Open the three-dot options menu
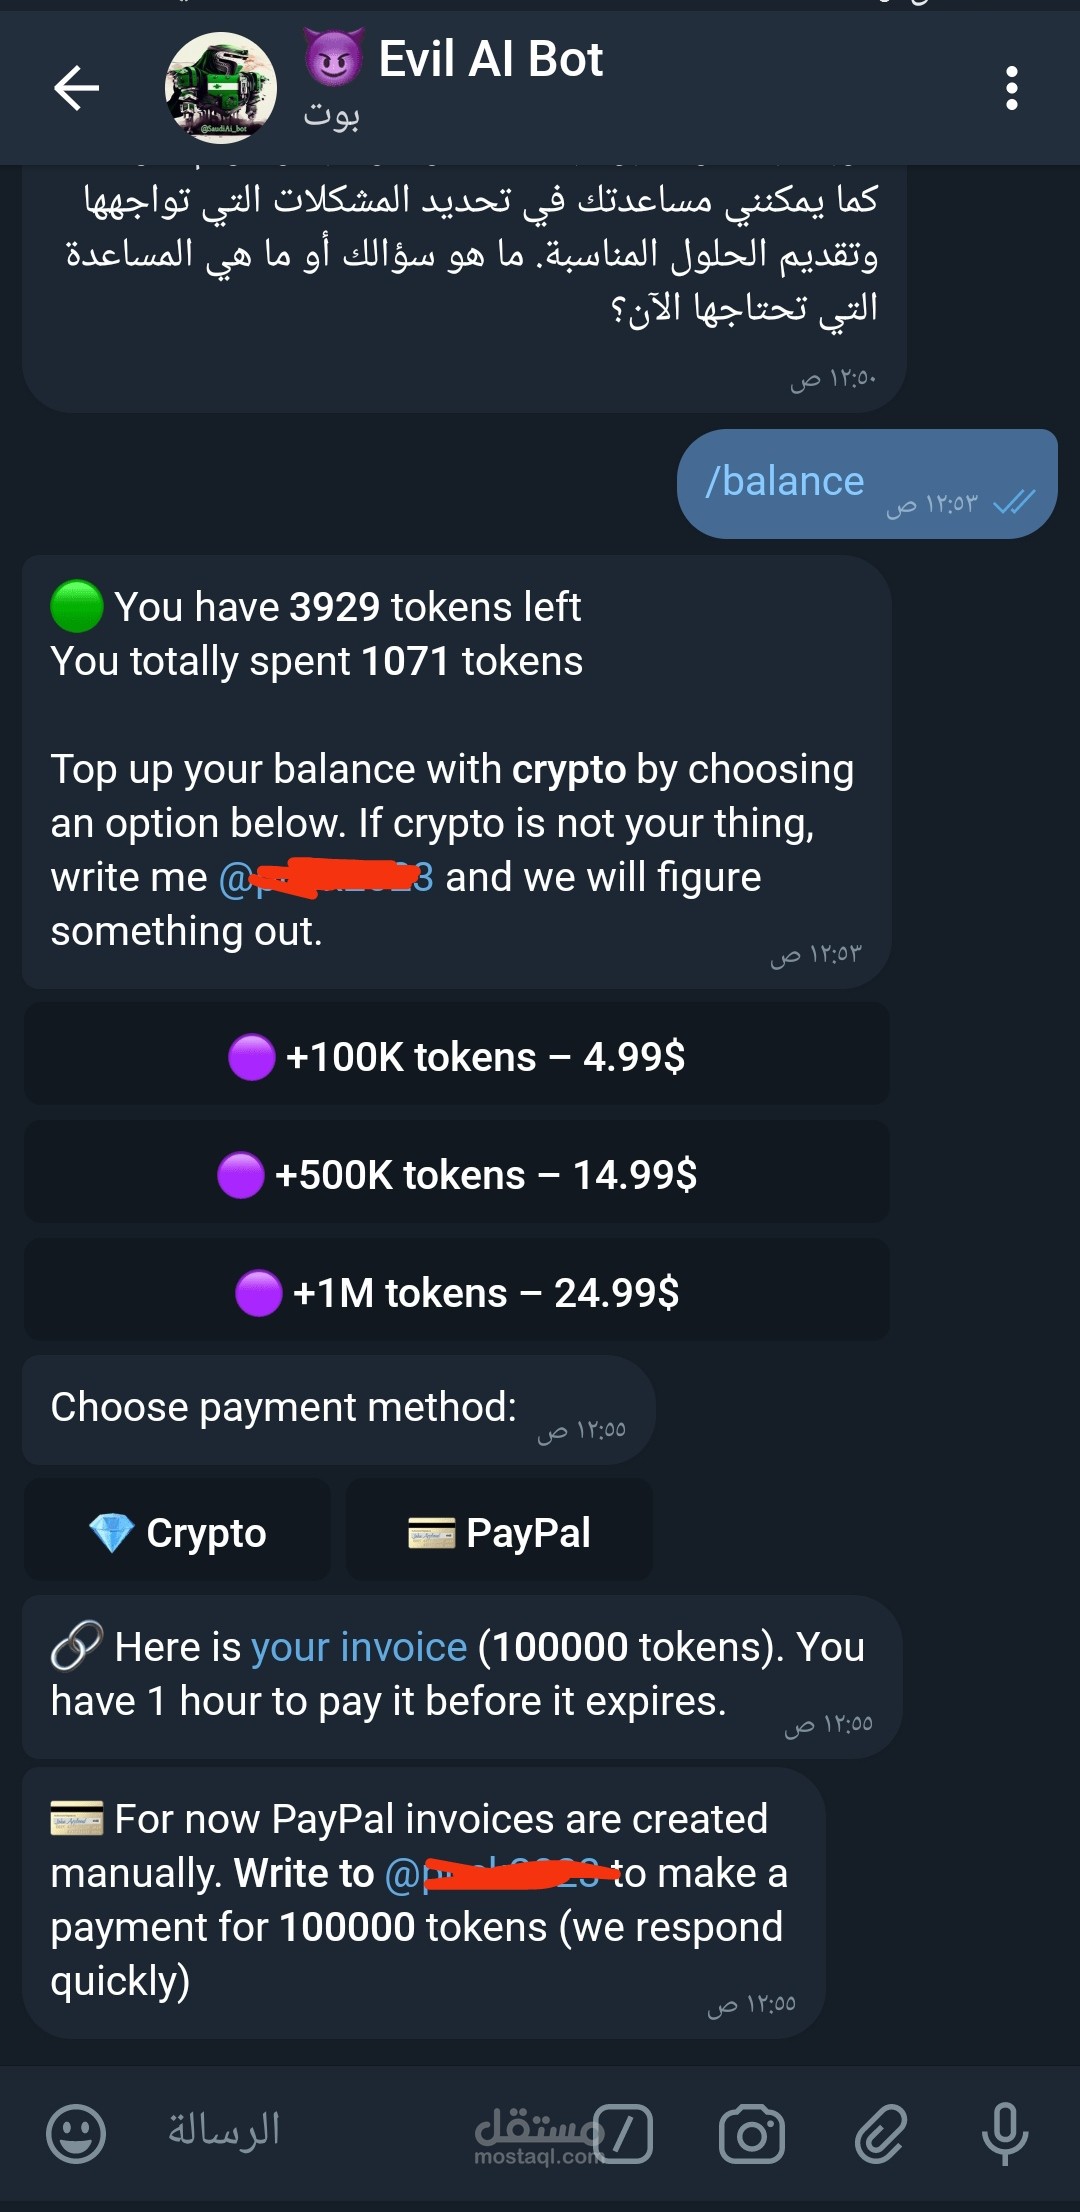This screenshot has height=2212, width=1080. tap(1012, 88)
